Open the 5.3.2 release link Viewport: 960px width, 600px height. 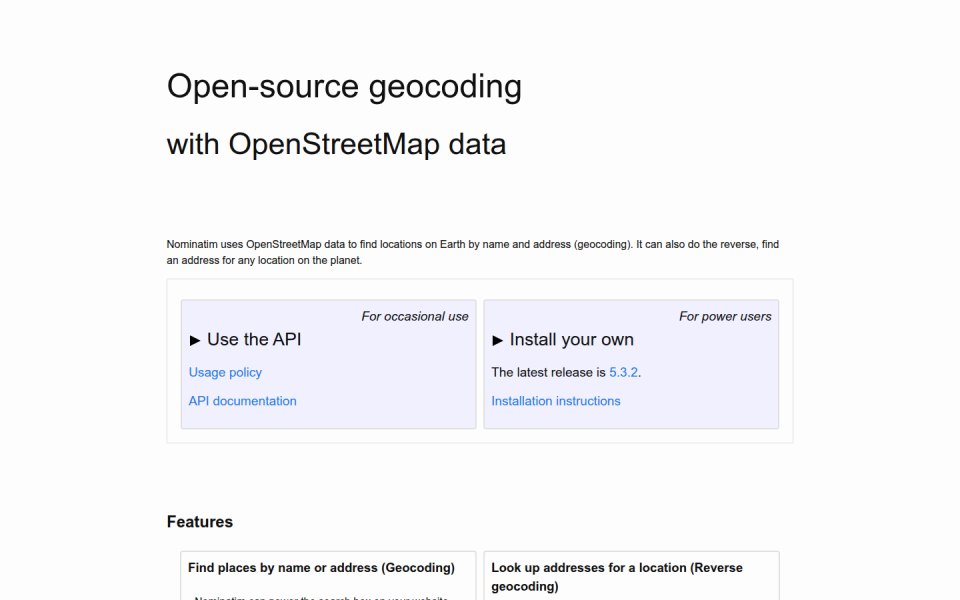(623, 372)
